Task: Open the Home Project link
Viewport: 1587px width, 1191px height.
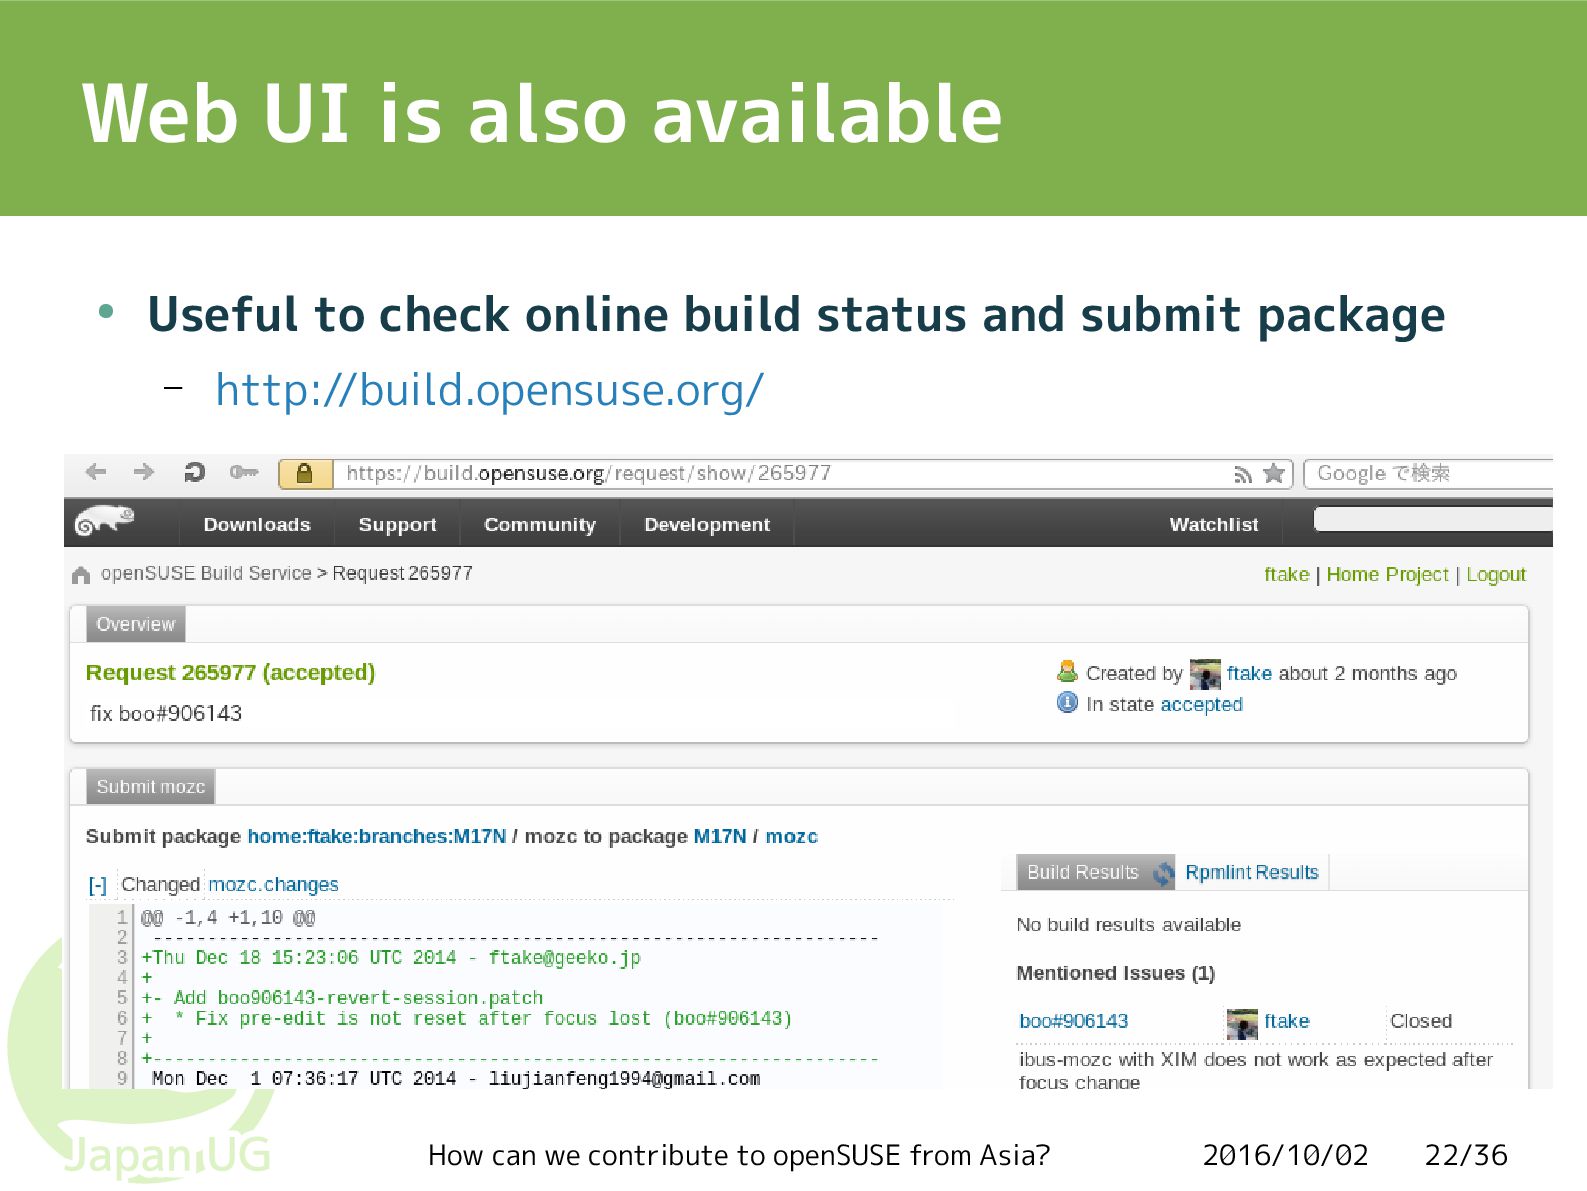Action: click(1387, 574)
